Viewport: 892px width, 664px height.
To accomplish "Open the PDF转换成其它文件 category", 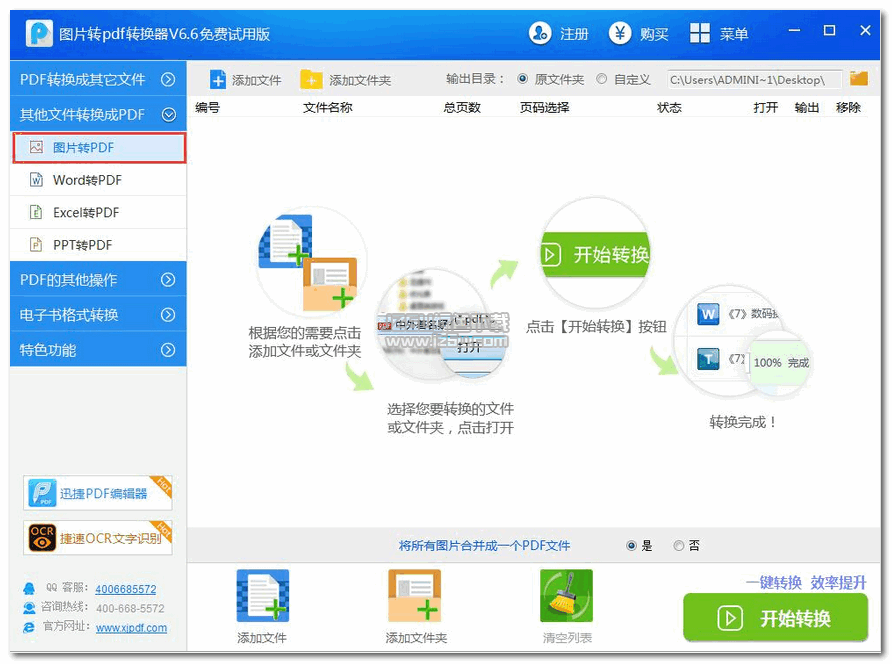I will [98, 79].
